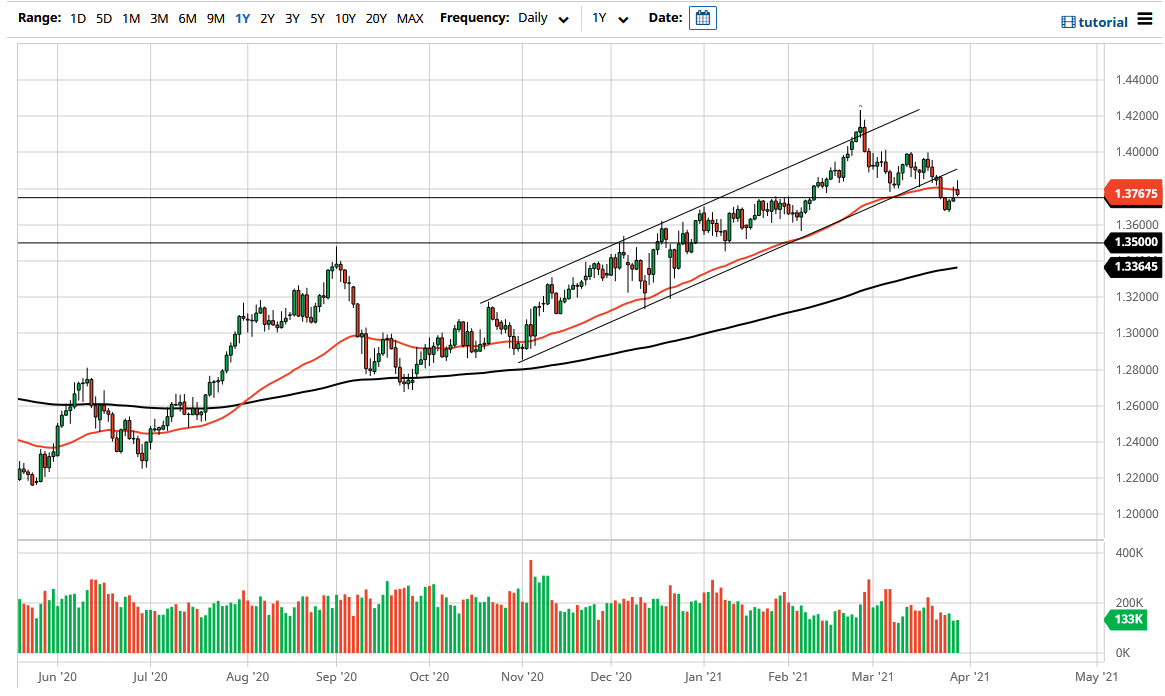Select the 1M range
This screenshot has width=1165, height=696.
click(x=130, y=18)
